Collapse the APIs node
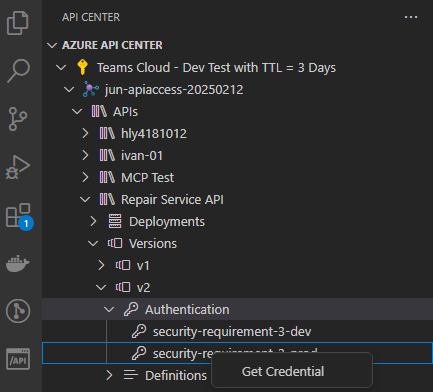433x392 pixels. pyautogui.click(x=77, y=112)
